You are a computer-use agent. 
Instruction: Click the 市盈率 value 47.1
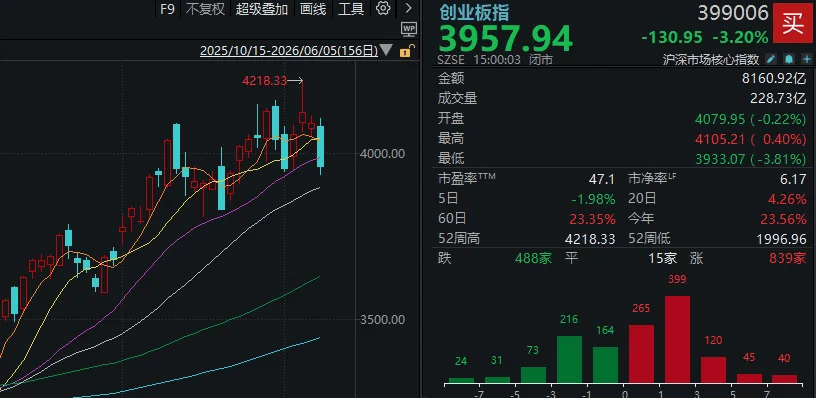click(x=602, y=179)
